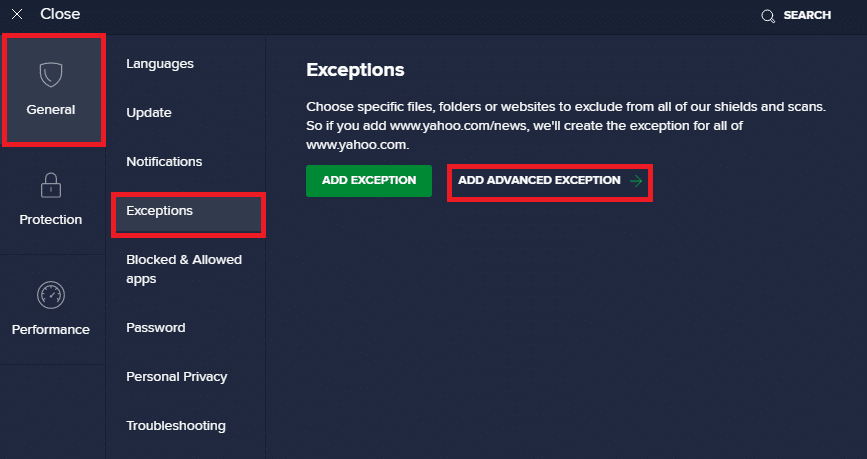
Task: Click the SEARCH text label
Action: pyautogui.click(x=807, y=16)
